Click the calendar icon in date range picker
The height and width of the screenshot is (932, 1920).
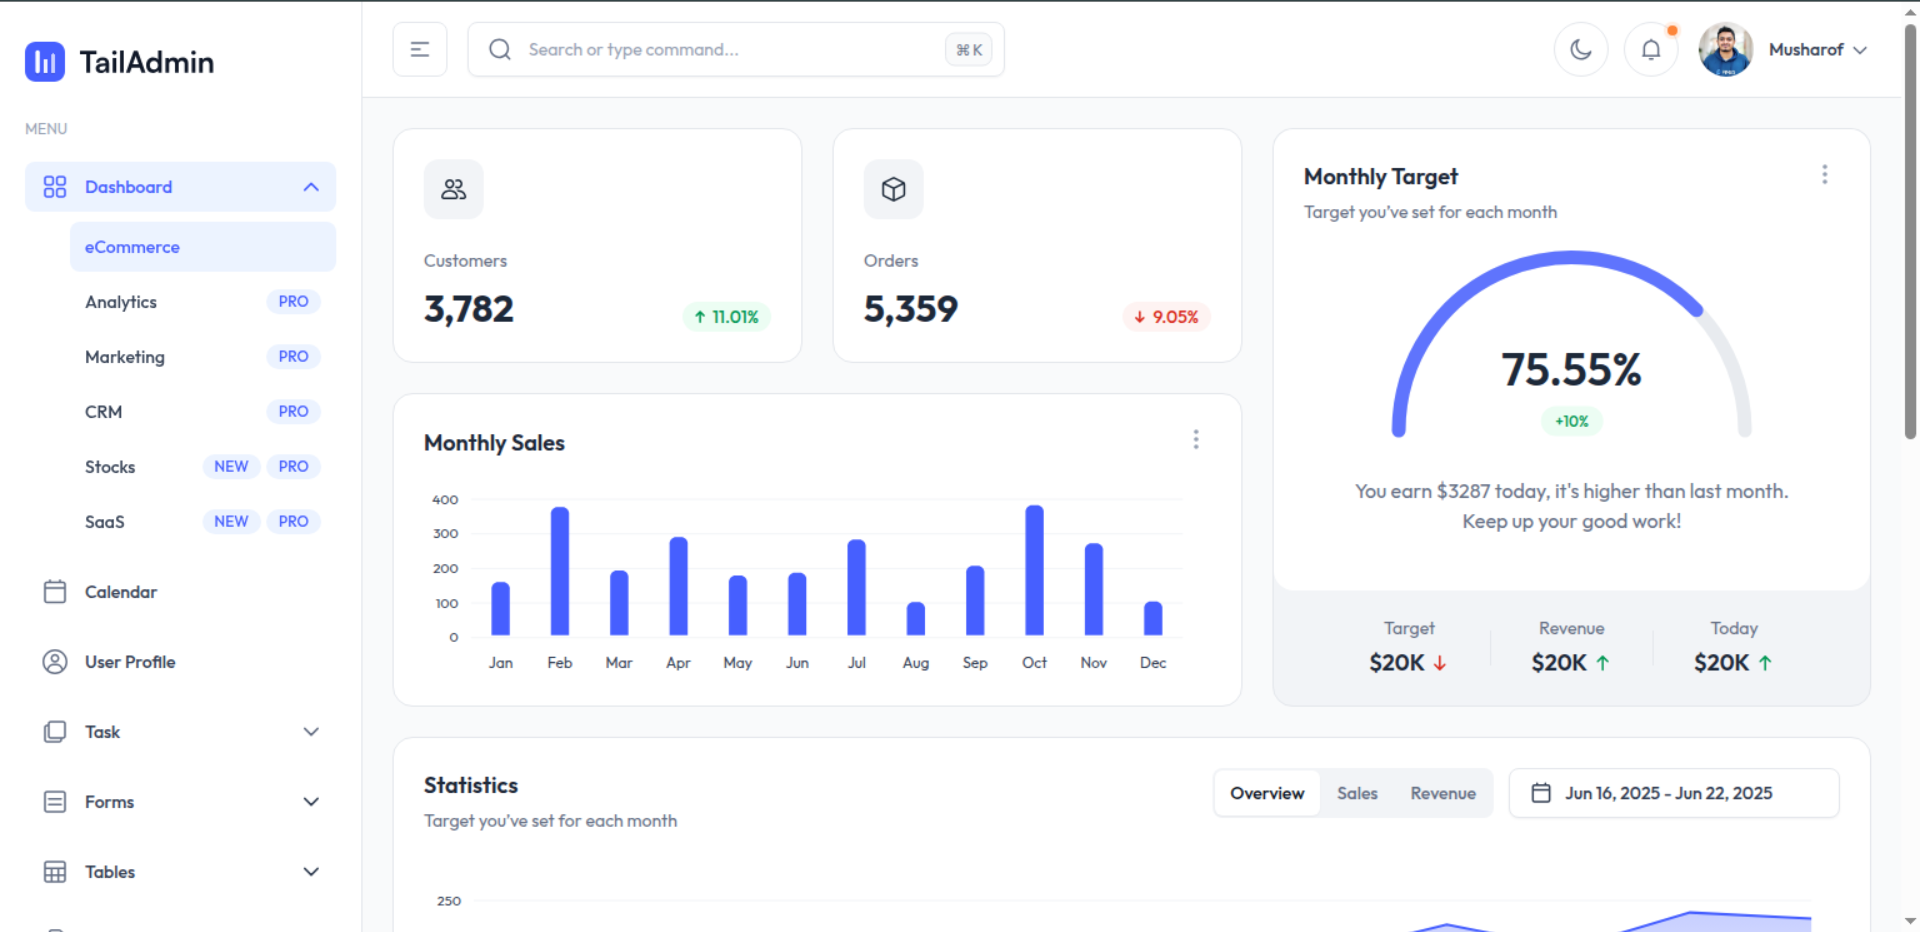click(1541, 793)
